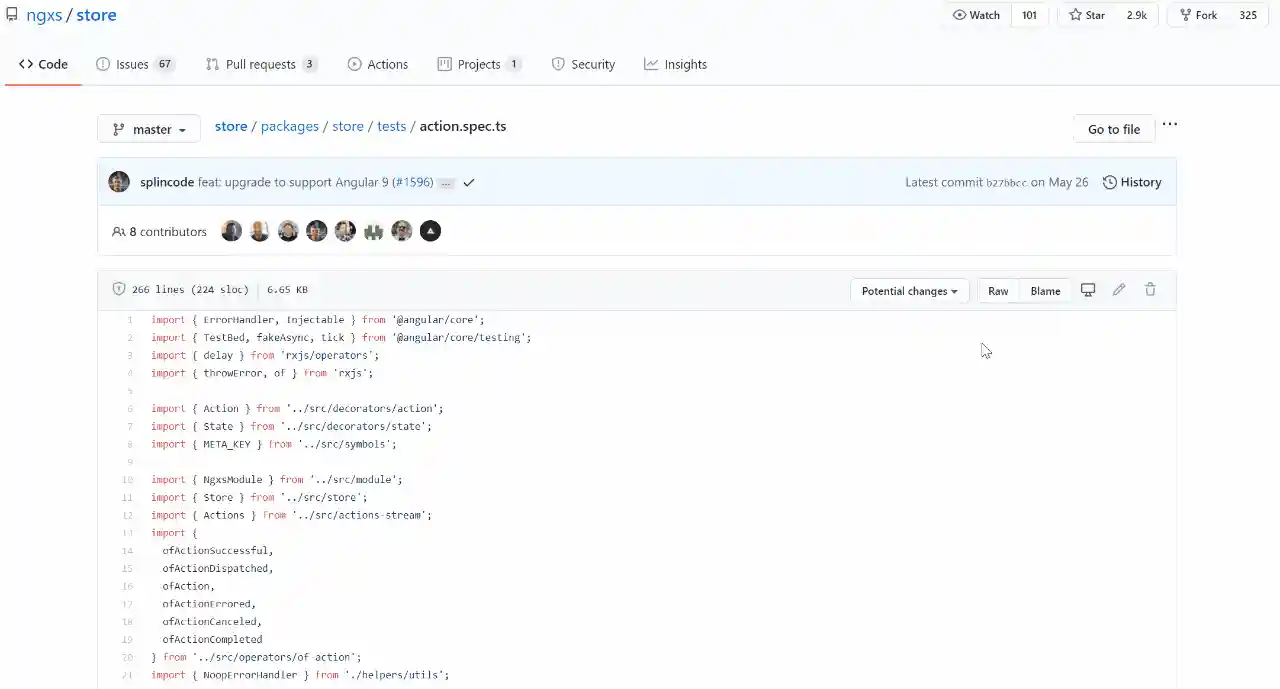The width and height of the screenshot is (1280, 689).
Task: Click the History clock icon
Action: (x=1109, y=182)
